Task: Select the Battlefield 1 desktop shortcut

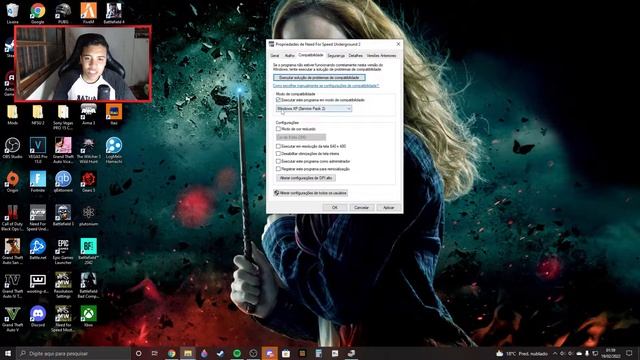Action: click(63, 216)
